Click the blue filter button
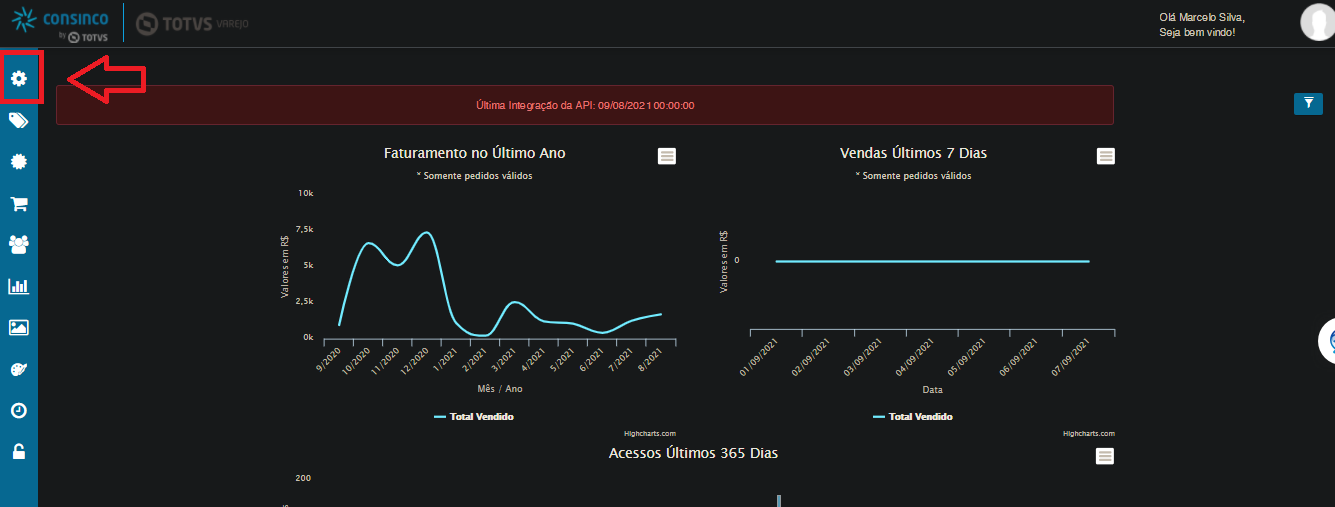Image resolution: width=1335 pixels, height=507 pixels. coord(1308,103)
